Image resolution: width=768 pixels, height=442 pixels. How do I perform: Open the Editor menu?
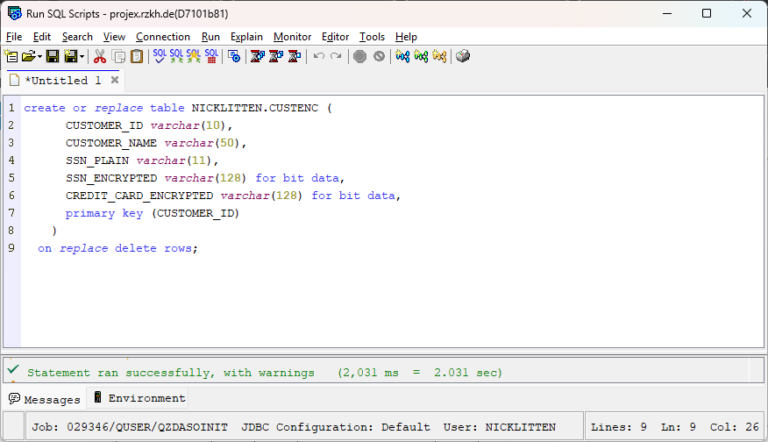[x=335, y=37]
